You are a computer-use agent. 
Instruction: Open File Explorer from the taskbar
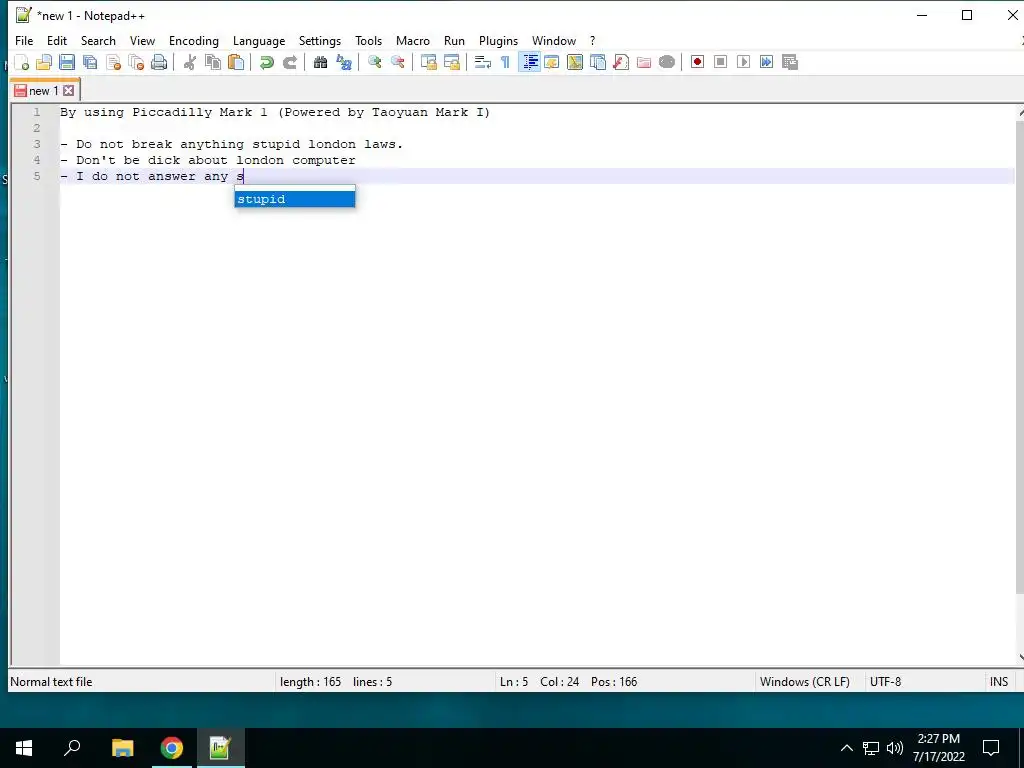122,748
